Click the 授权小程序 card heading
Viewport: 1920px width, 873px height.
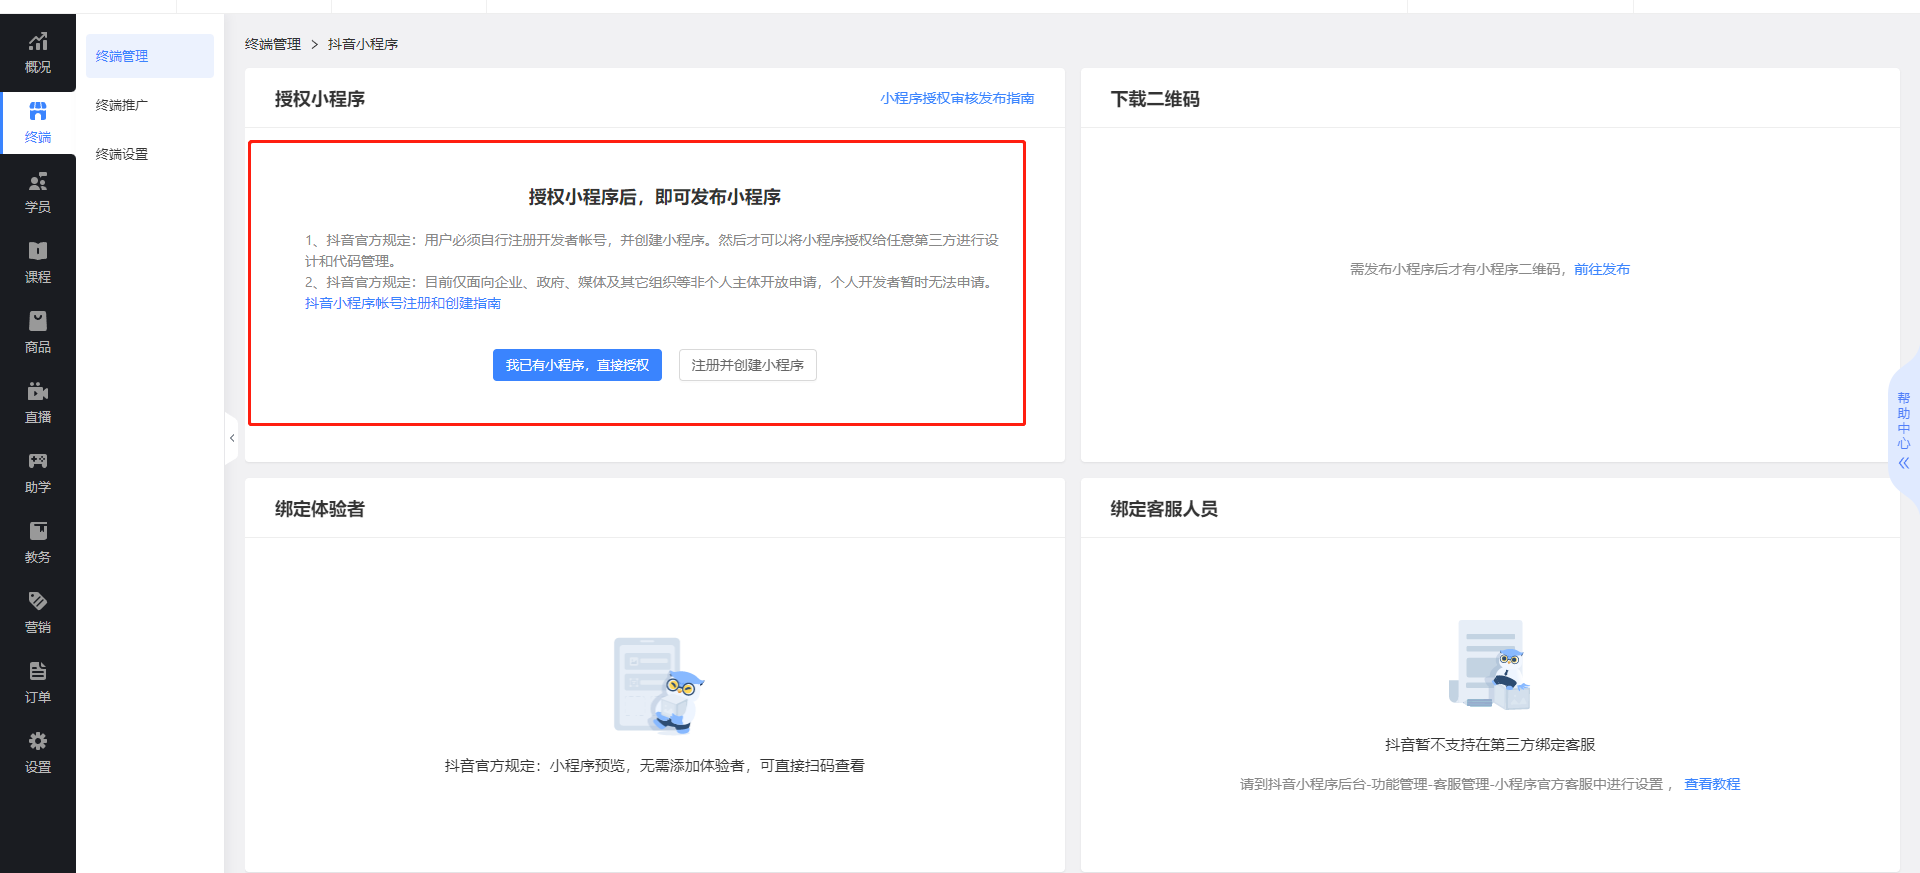tap(320, 99)
